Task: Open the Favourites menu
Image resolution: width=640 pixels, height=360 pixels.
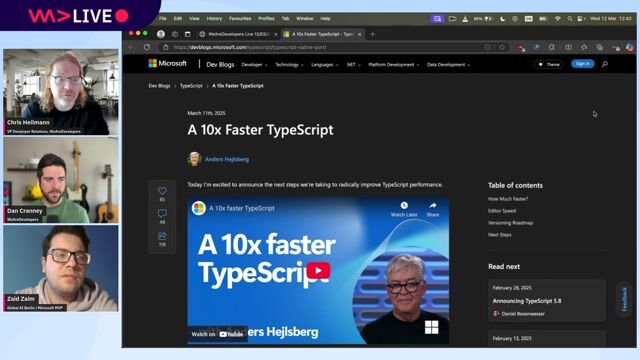Action: coord(240,19)
